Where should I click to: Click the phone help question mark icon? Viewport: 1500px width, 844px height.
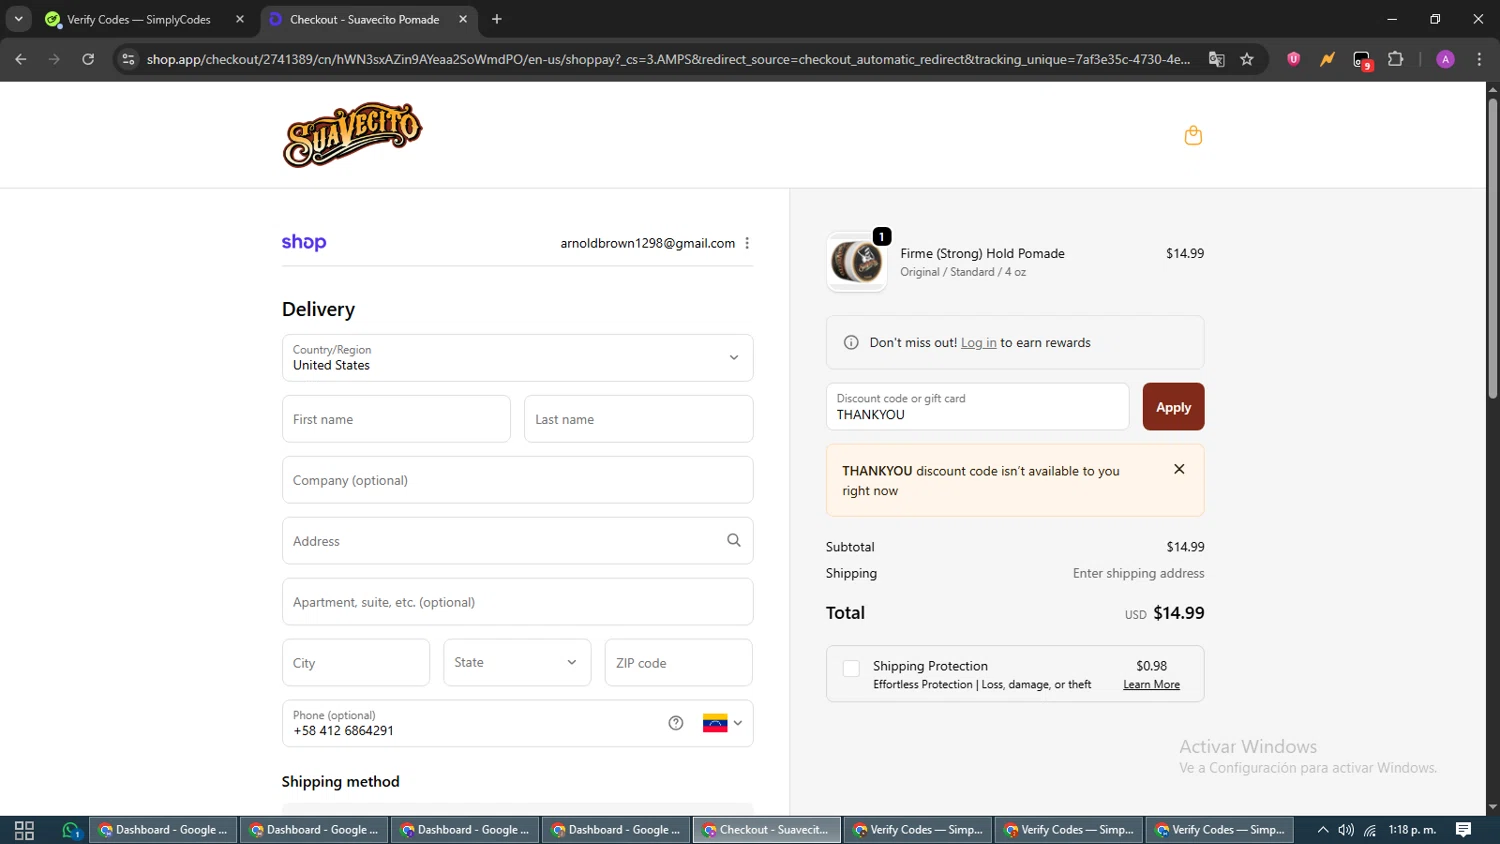pyautogui.click(x=676, y=723)
